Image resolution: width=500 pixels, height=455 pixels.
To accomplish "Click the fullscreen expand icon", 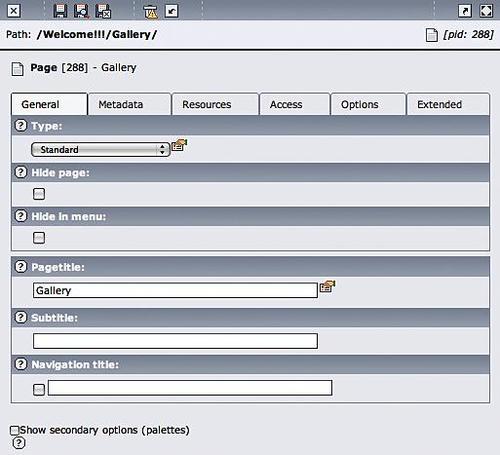I will (486, 11).
